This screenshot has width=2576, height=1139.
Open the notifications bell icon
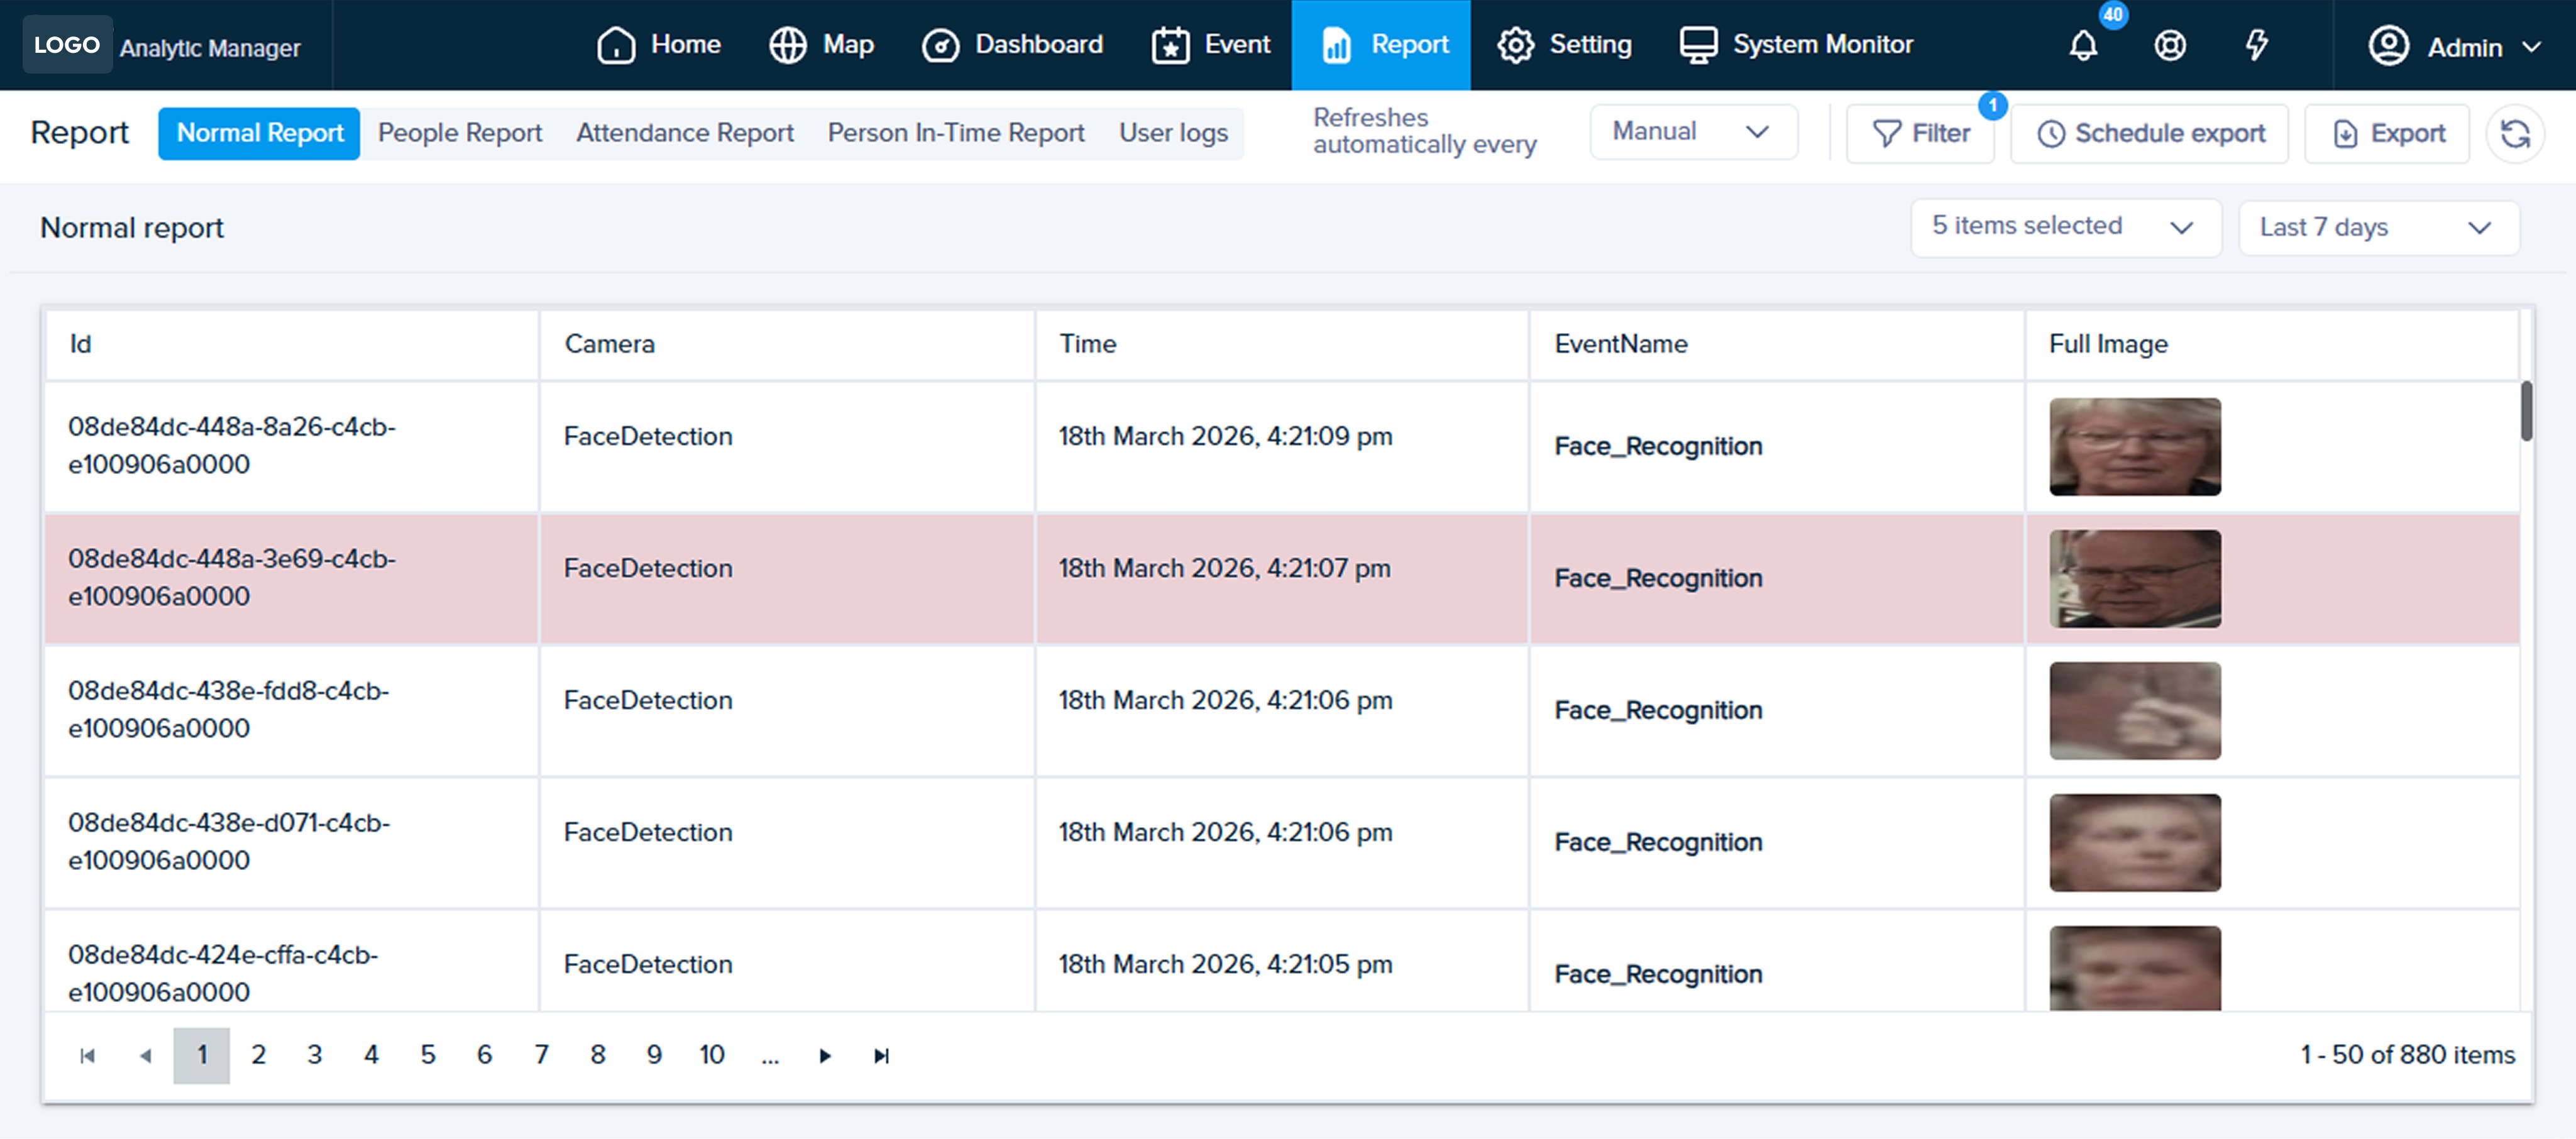(x=2083, y=45)
